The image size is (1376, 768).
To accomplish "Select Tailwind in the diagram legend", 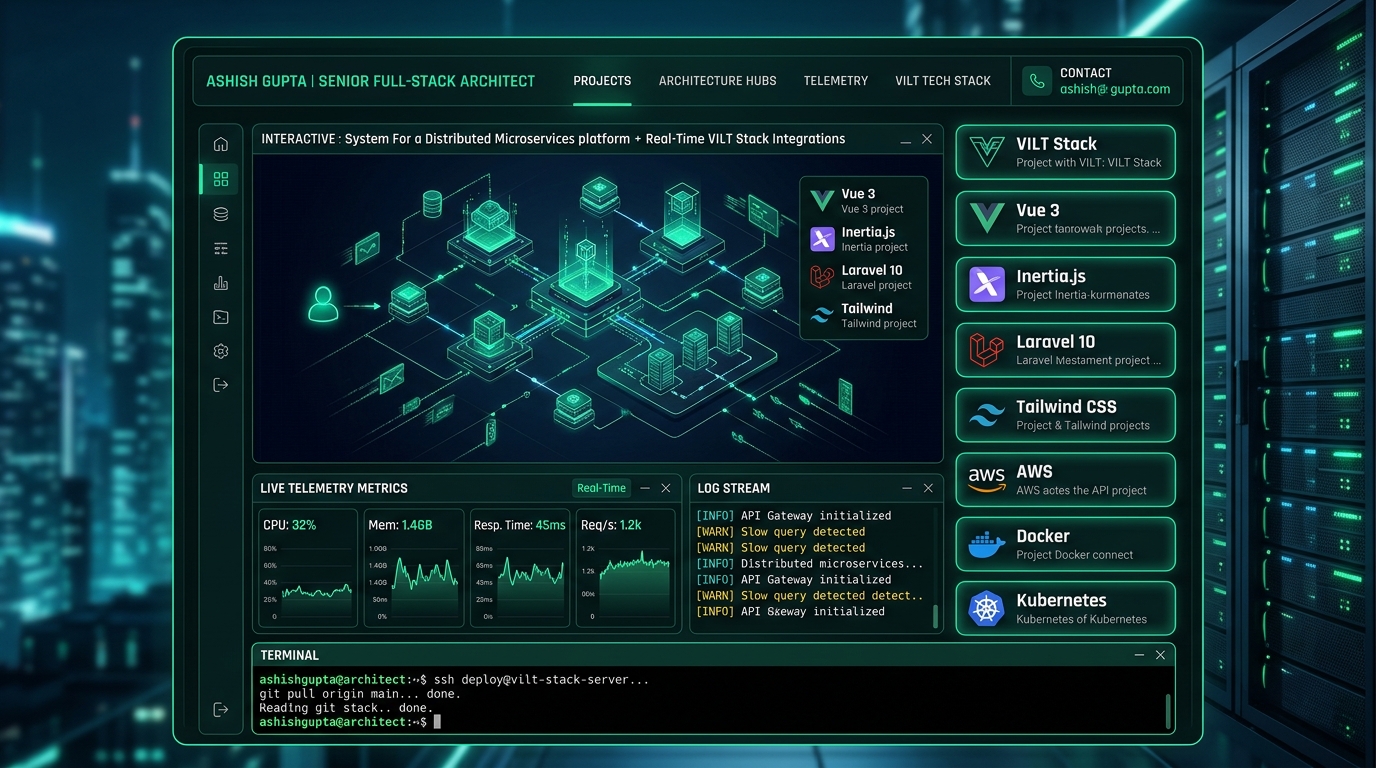I will pyautogui.click(x=863, y=315).
